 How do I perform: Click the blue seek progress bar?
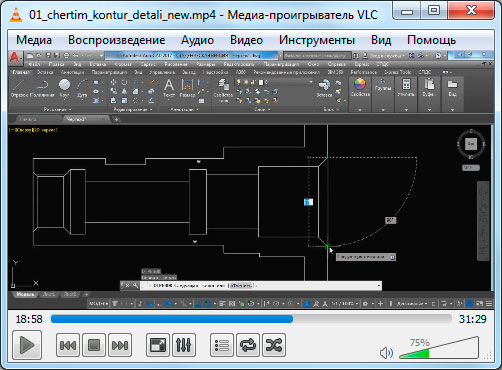click(251, 319)
